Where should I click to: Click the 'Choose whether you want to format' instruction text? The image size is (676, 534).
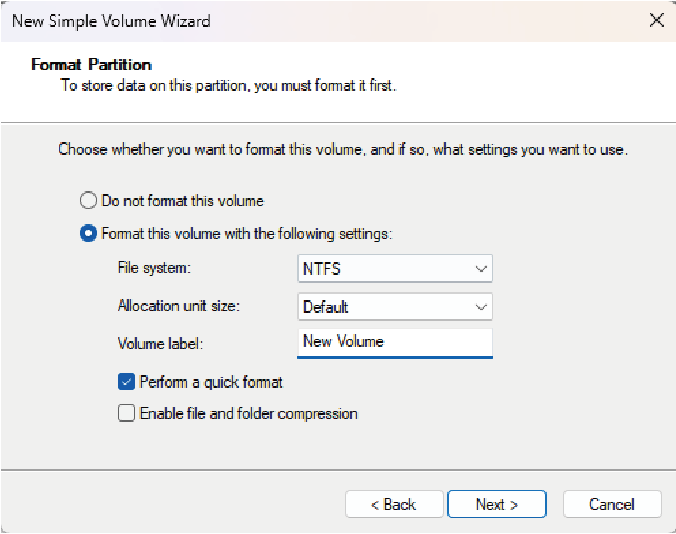pos(342,150)
